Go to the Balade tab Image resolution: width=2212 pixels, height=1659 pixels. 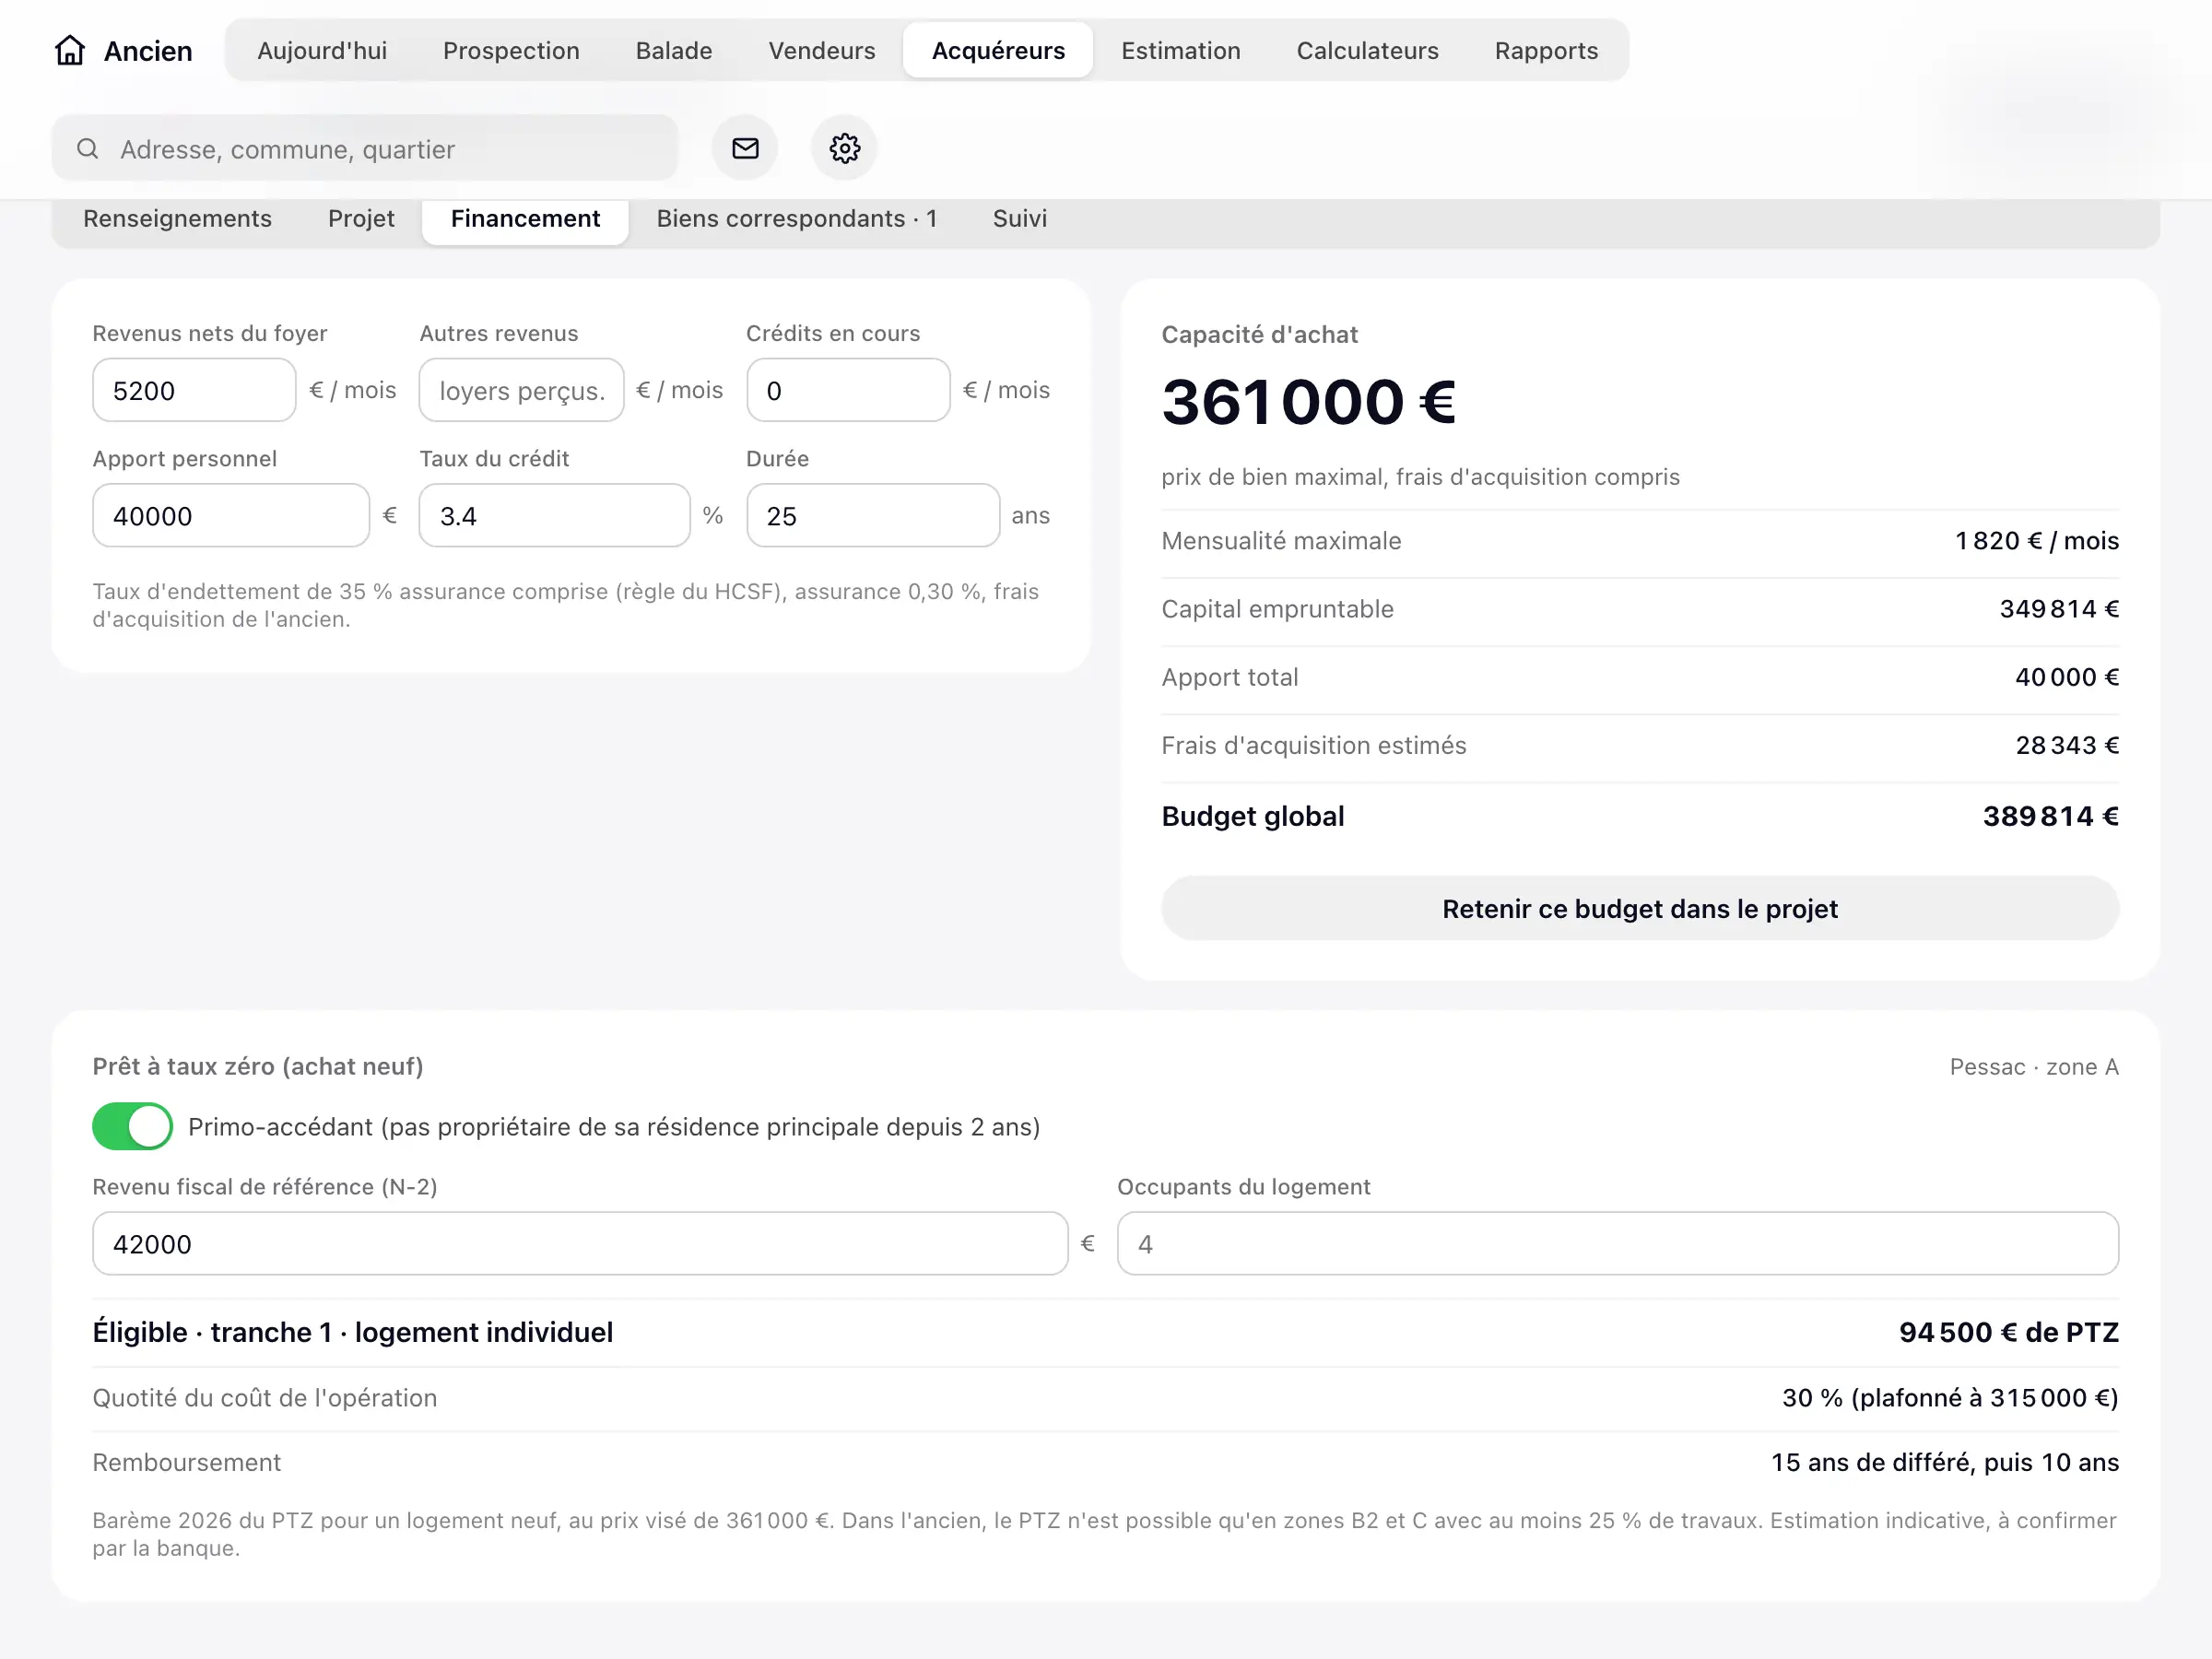pyautogui.click(x=674, y=51)
